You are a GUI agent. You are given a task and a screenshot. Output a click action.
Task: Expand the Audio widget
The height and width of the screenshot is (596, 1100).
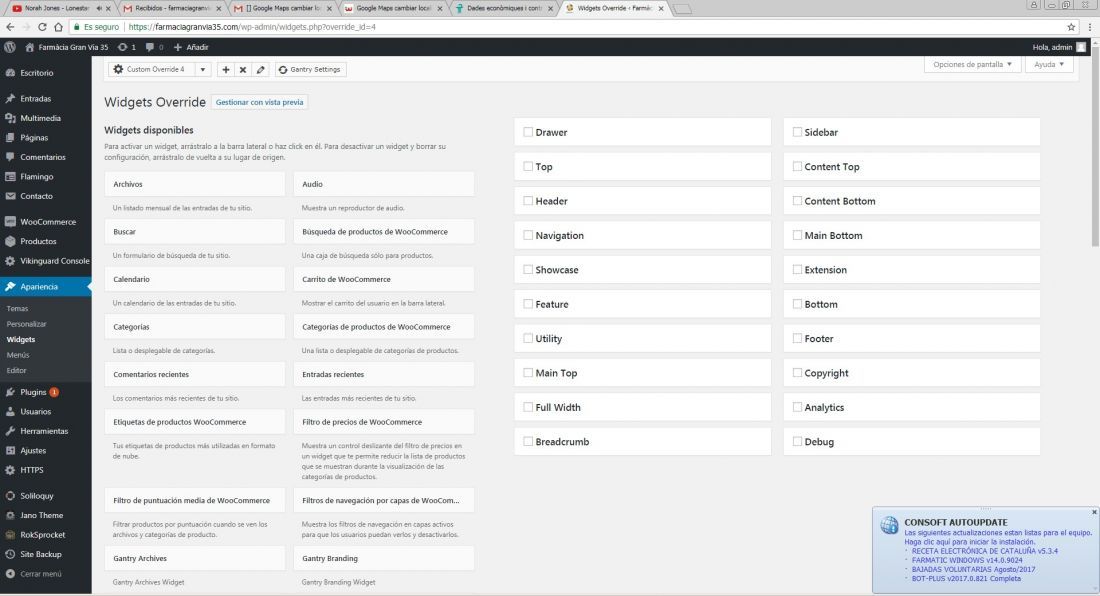tap(384, 184)
